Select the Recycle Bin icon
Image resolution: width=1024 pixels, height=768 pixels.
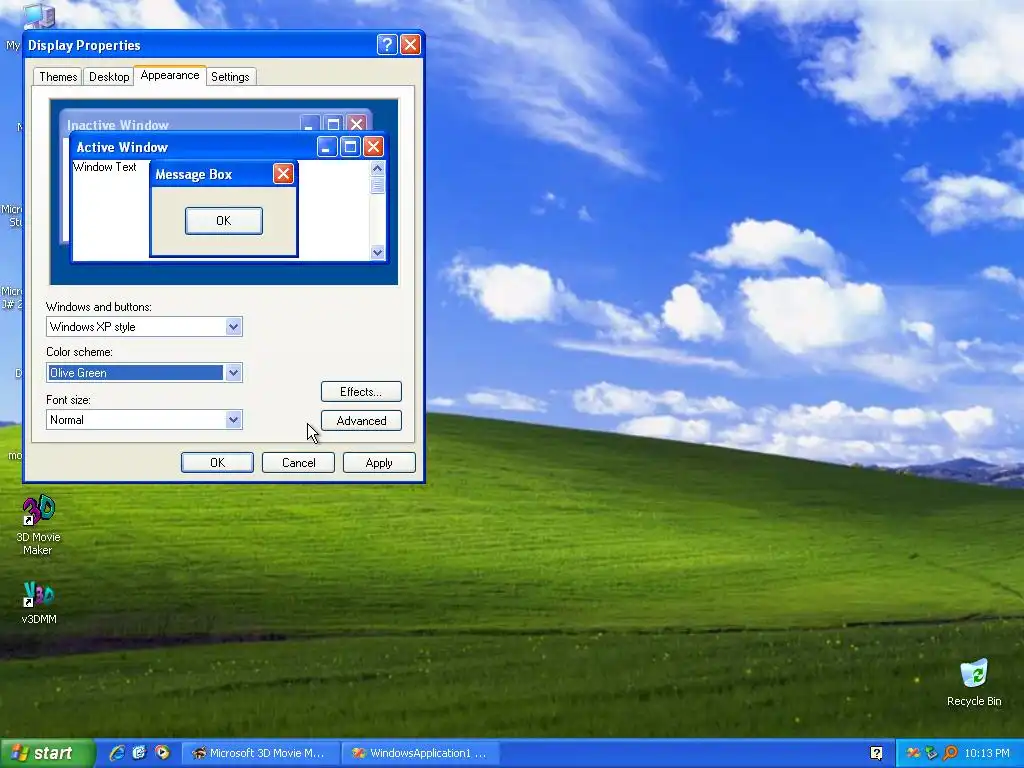click(974, 683)
